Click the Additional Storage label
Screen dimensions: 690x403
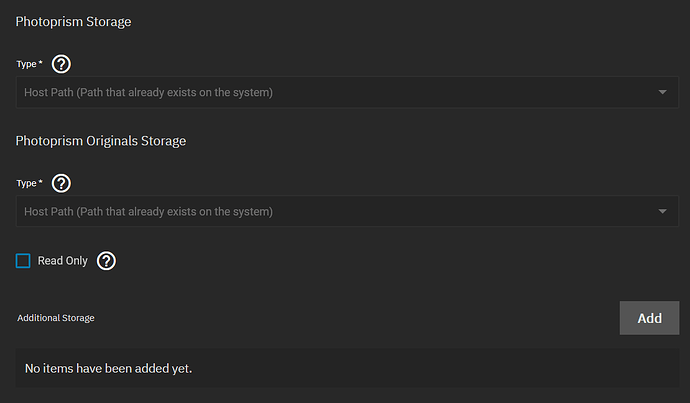tap(56, 318)
